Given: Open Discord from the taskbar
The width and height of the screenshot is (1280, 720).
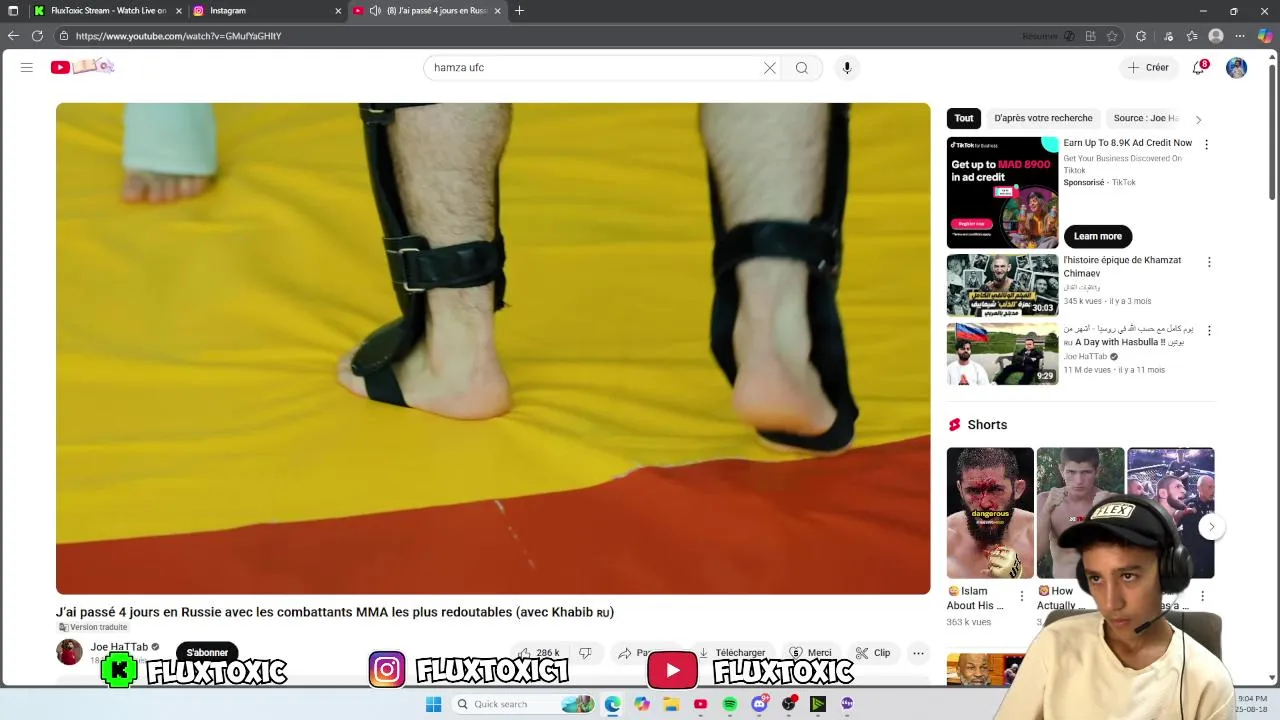Looking at the screenshot, I should pos(760,704).
